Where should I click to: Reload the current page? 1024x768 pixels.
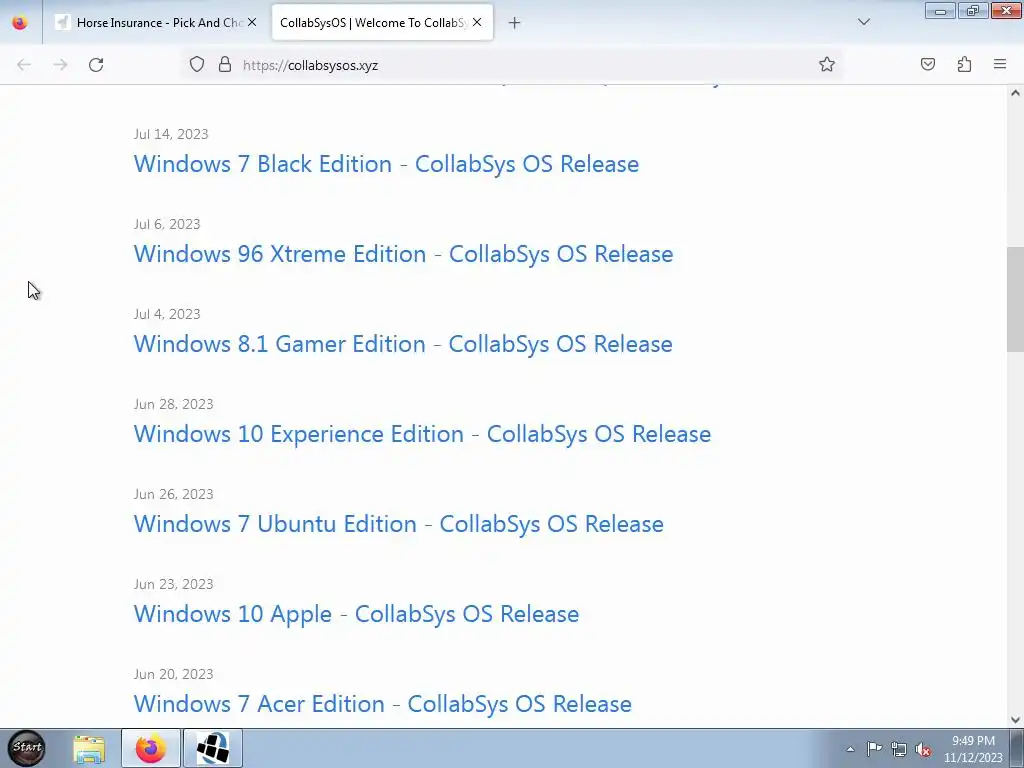pyautogui.click(x=96, y=65)
